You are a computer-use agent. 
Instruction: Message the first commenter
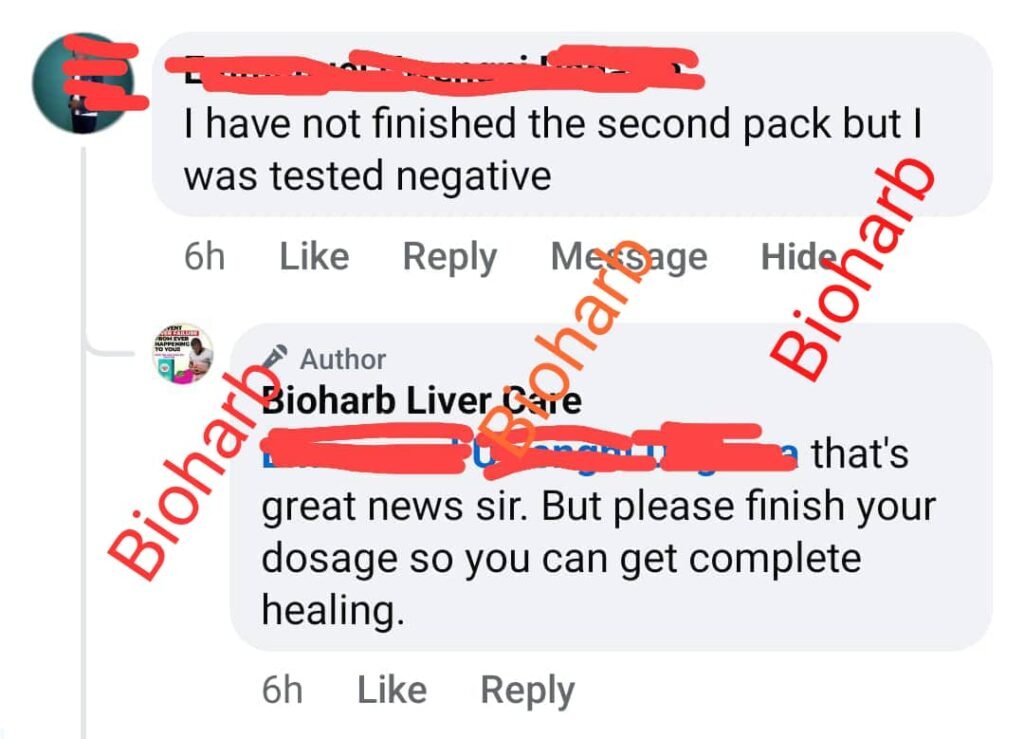(629, 257)
